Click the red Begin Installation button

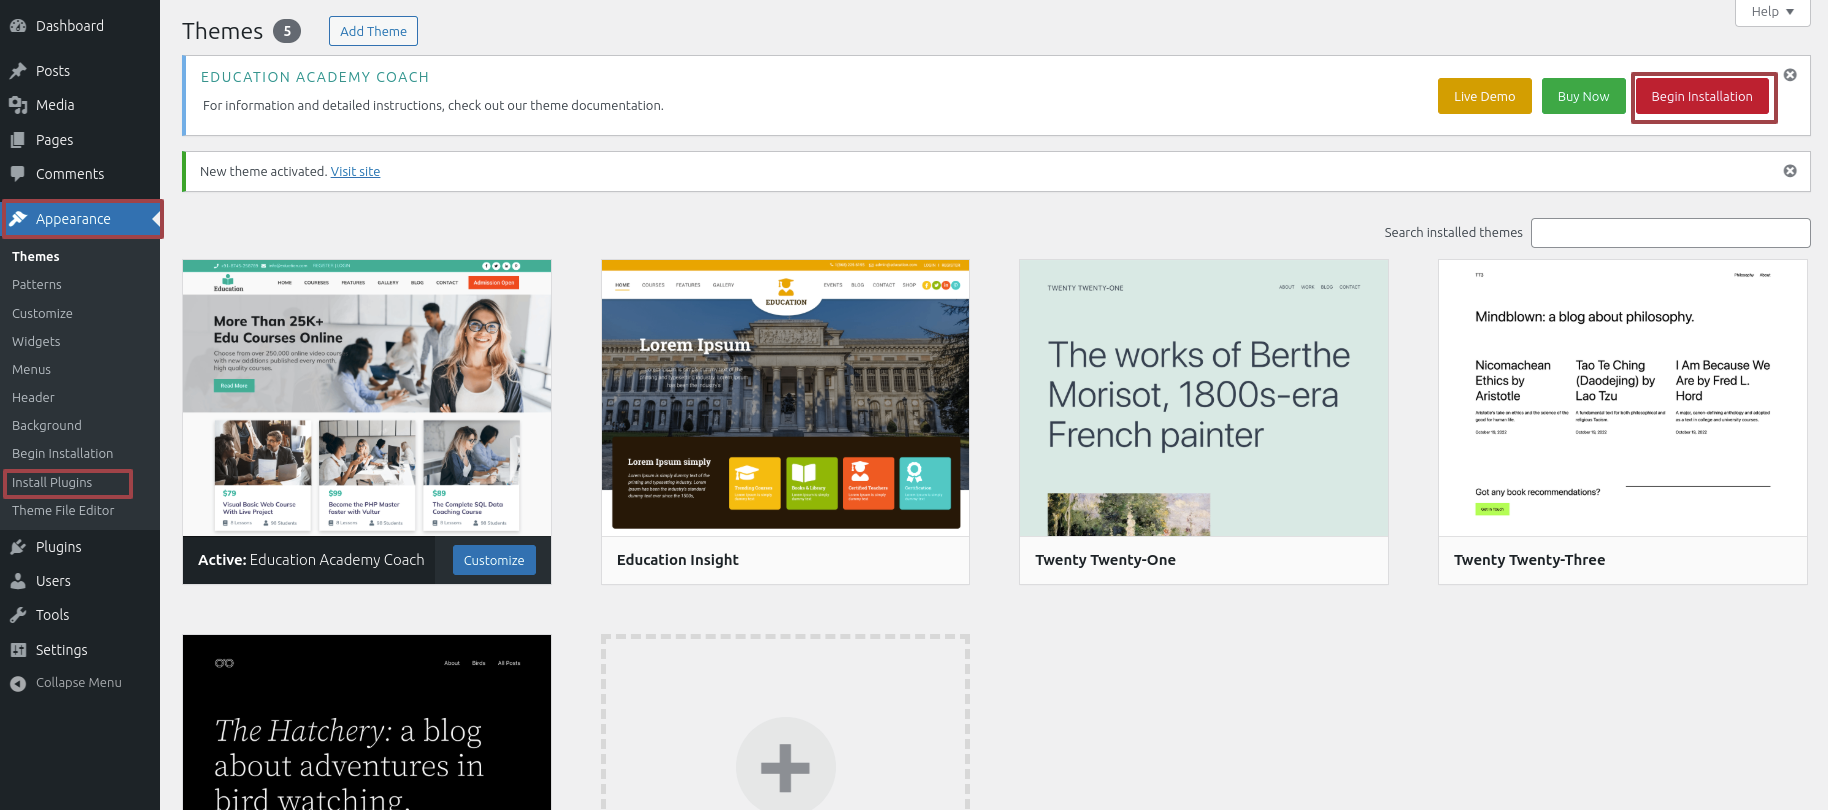[1702, 96]
